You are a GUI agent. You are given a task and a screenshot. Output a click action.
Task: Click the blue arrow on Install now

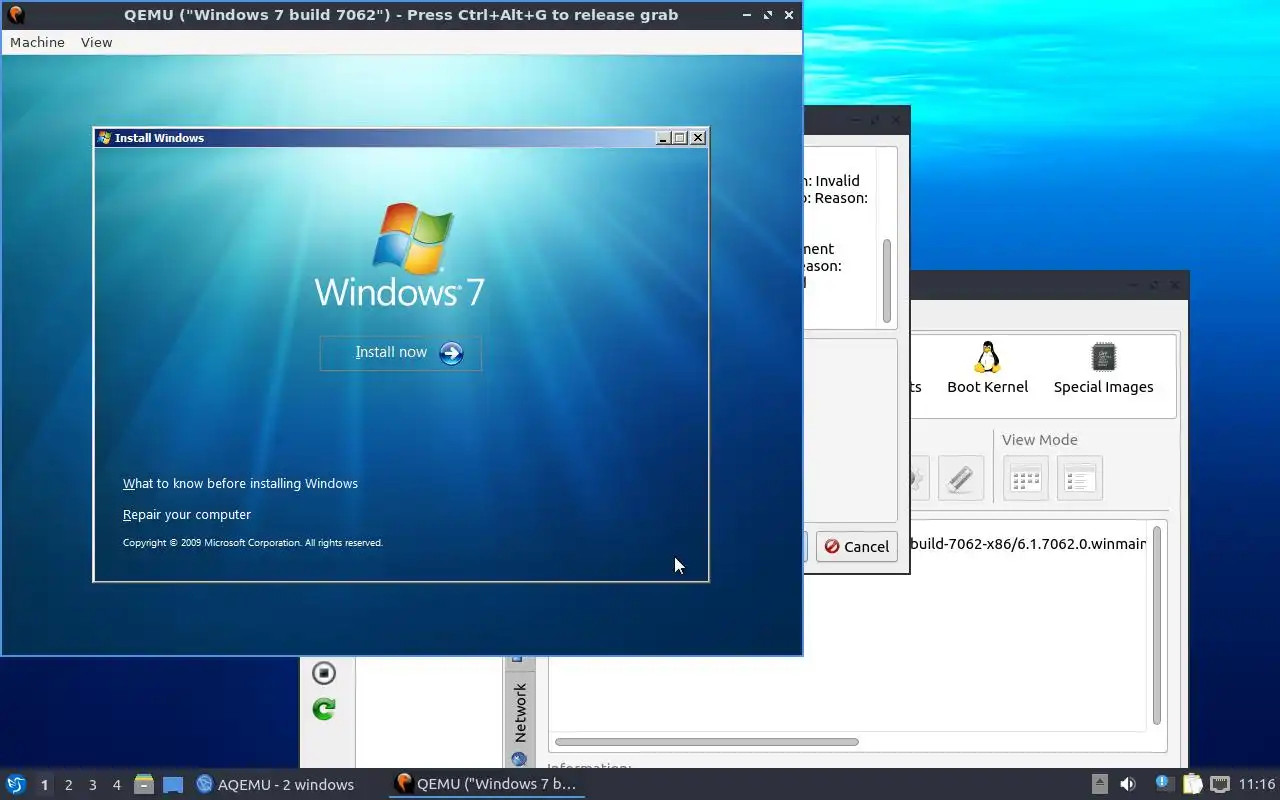[x=451, y=353]
